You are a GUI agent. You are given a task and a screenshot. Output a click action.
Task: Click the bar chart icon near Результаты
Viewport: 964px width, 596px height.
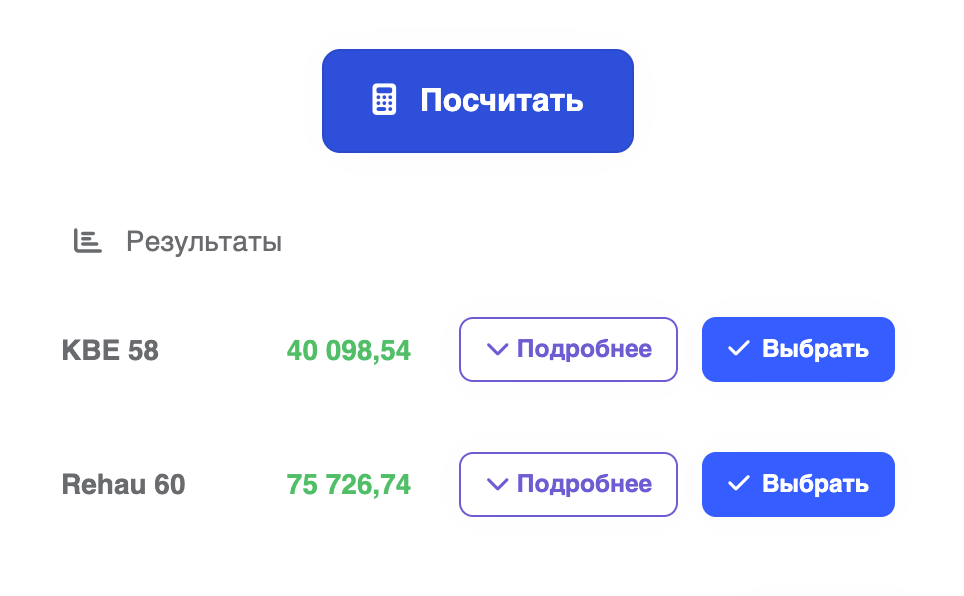(x=87, y=241)
